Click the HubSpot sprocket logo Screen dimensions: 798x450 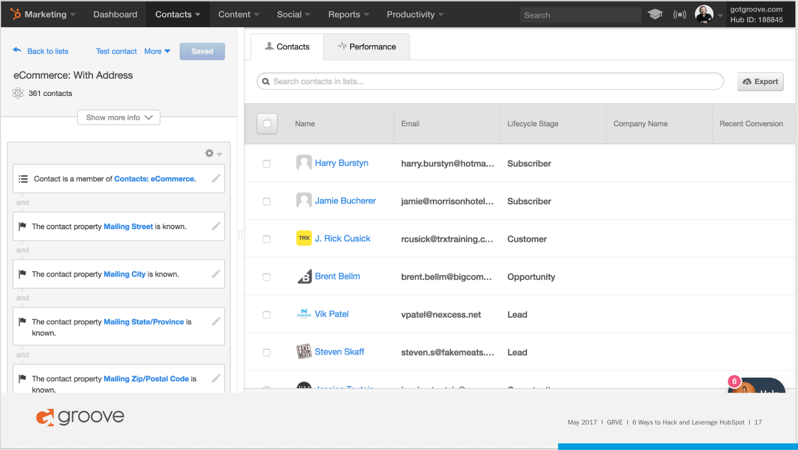(15, 14)
